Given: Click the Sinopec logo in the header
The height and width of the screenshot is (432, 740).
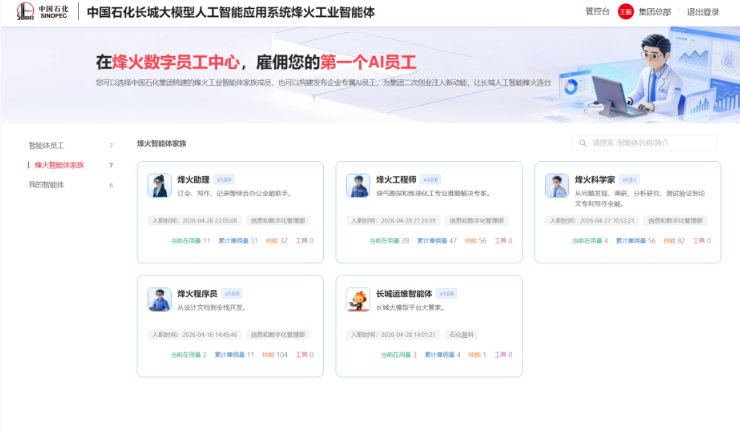Looking at the screenshot, I should point(38,12).
